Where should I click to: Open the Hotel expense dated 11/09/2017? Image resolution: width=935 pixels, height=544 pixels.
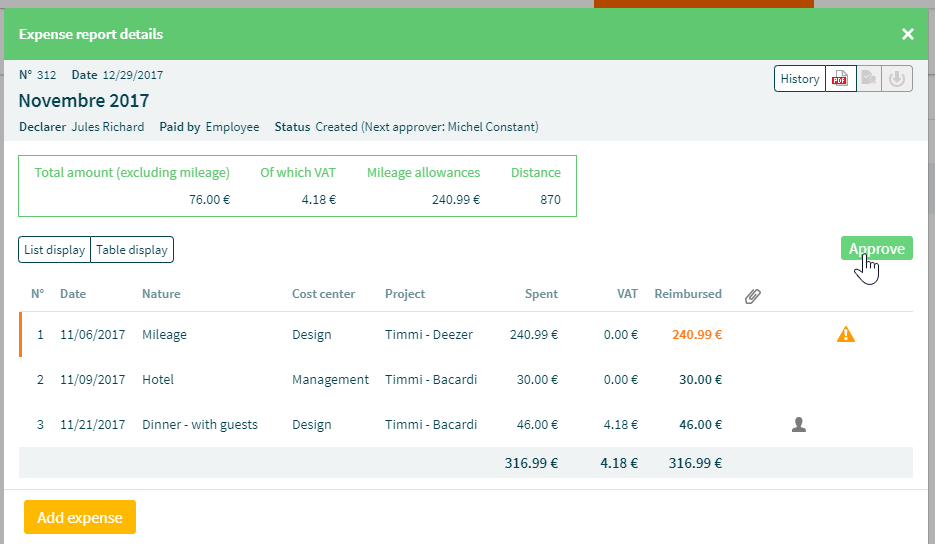click(x=466, y=379)
